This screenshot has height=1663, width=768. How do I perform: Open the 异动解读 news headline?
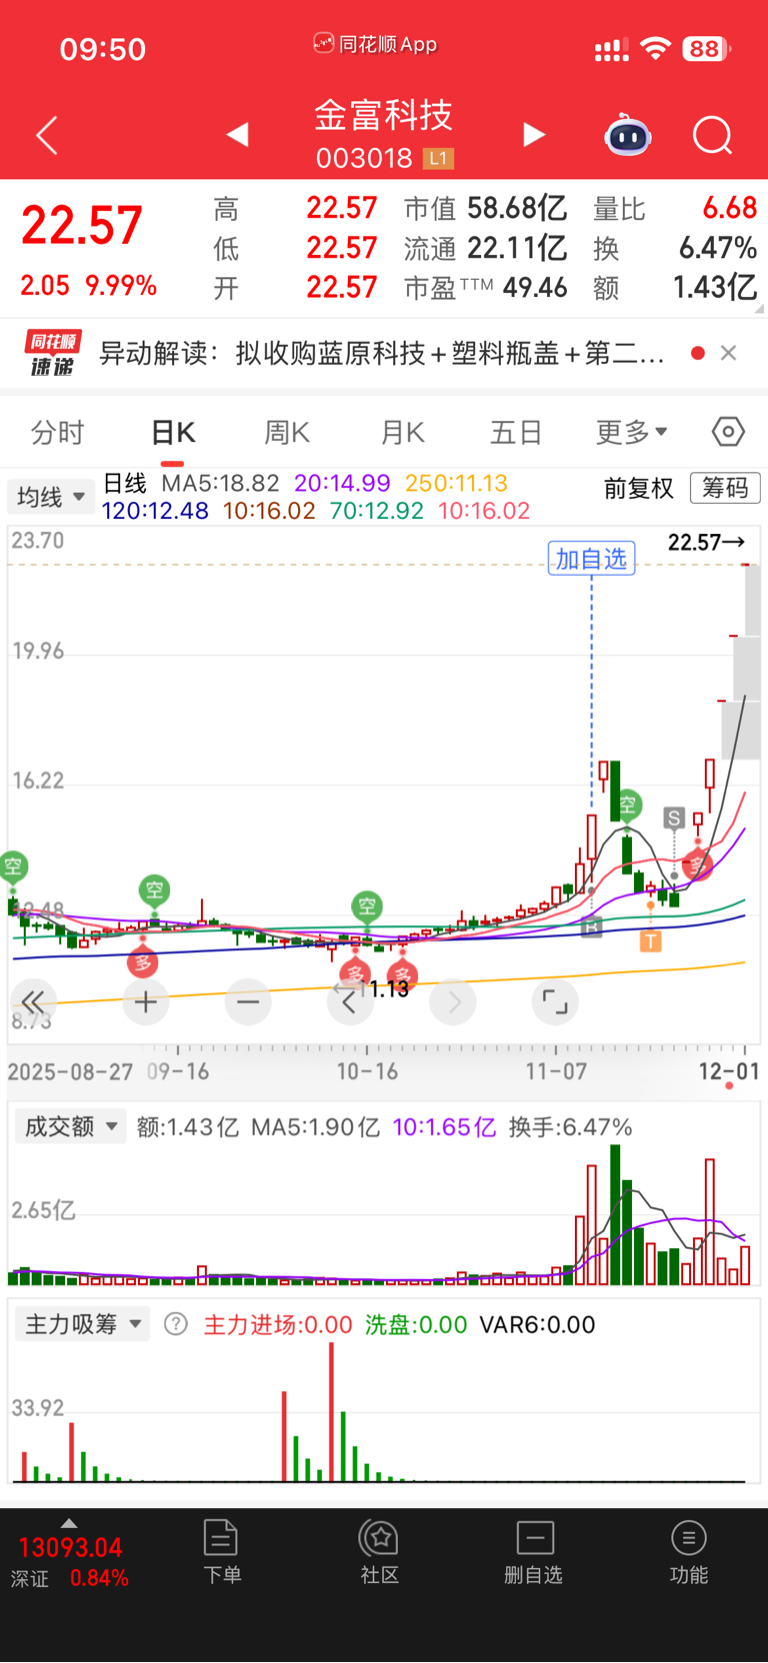(382, 353)
